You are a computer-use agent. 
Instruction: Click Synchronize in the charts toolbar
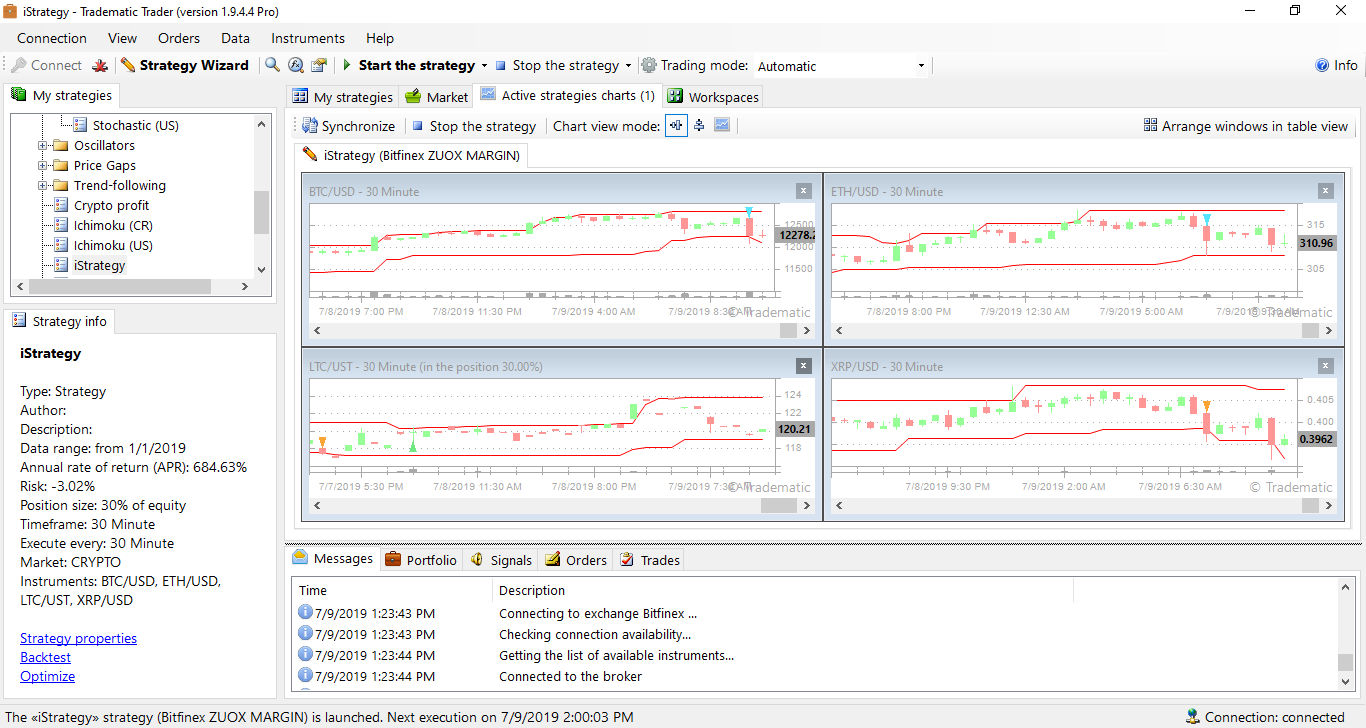349,126
